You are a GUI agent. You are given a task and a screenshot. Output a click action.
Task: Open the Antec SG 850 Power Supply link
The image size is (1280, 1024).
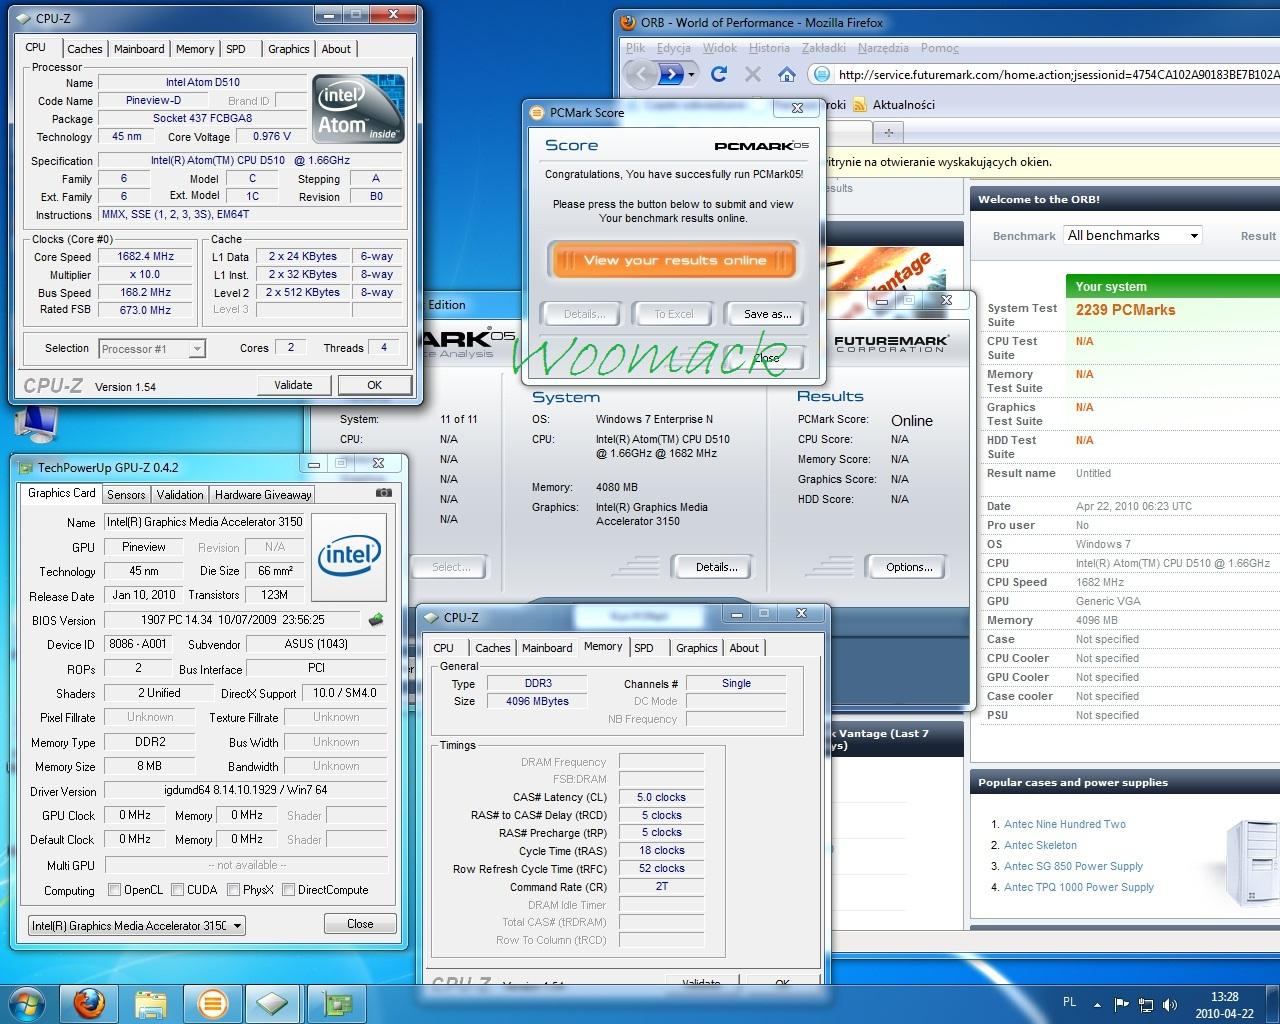coord(1073,866)
